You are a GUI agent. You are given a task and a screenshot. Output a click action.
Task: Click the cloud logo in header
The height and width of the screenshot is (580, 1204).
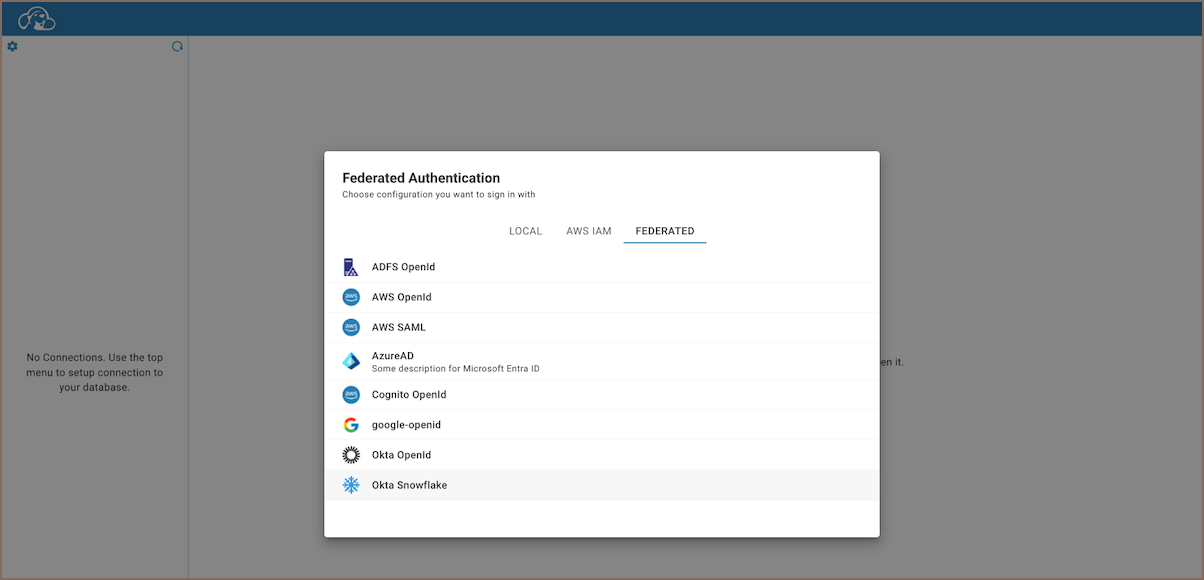click(x=37, y=18)
